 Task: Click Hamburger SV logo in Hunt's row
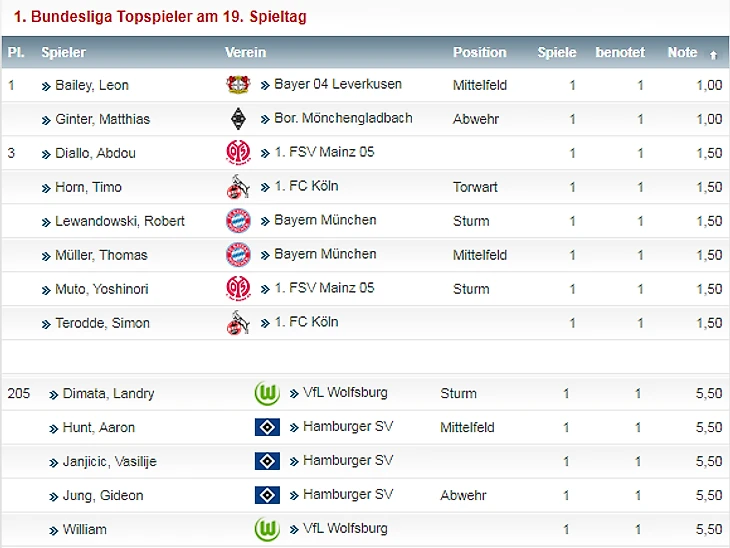267,427
